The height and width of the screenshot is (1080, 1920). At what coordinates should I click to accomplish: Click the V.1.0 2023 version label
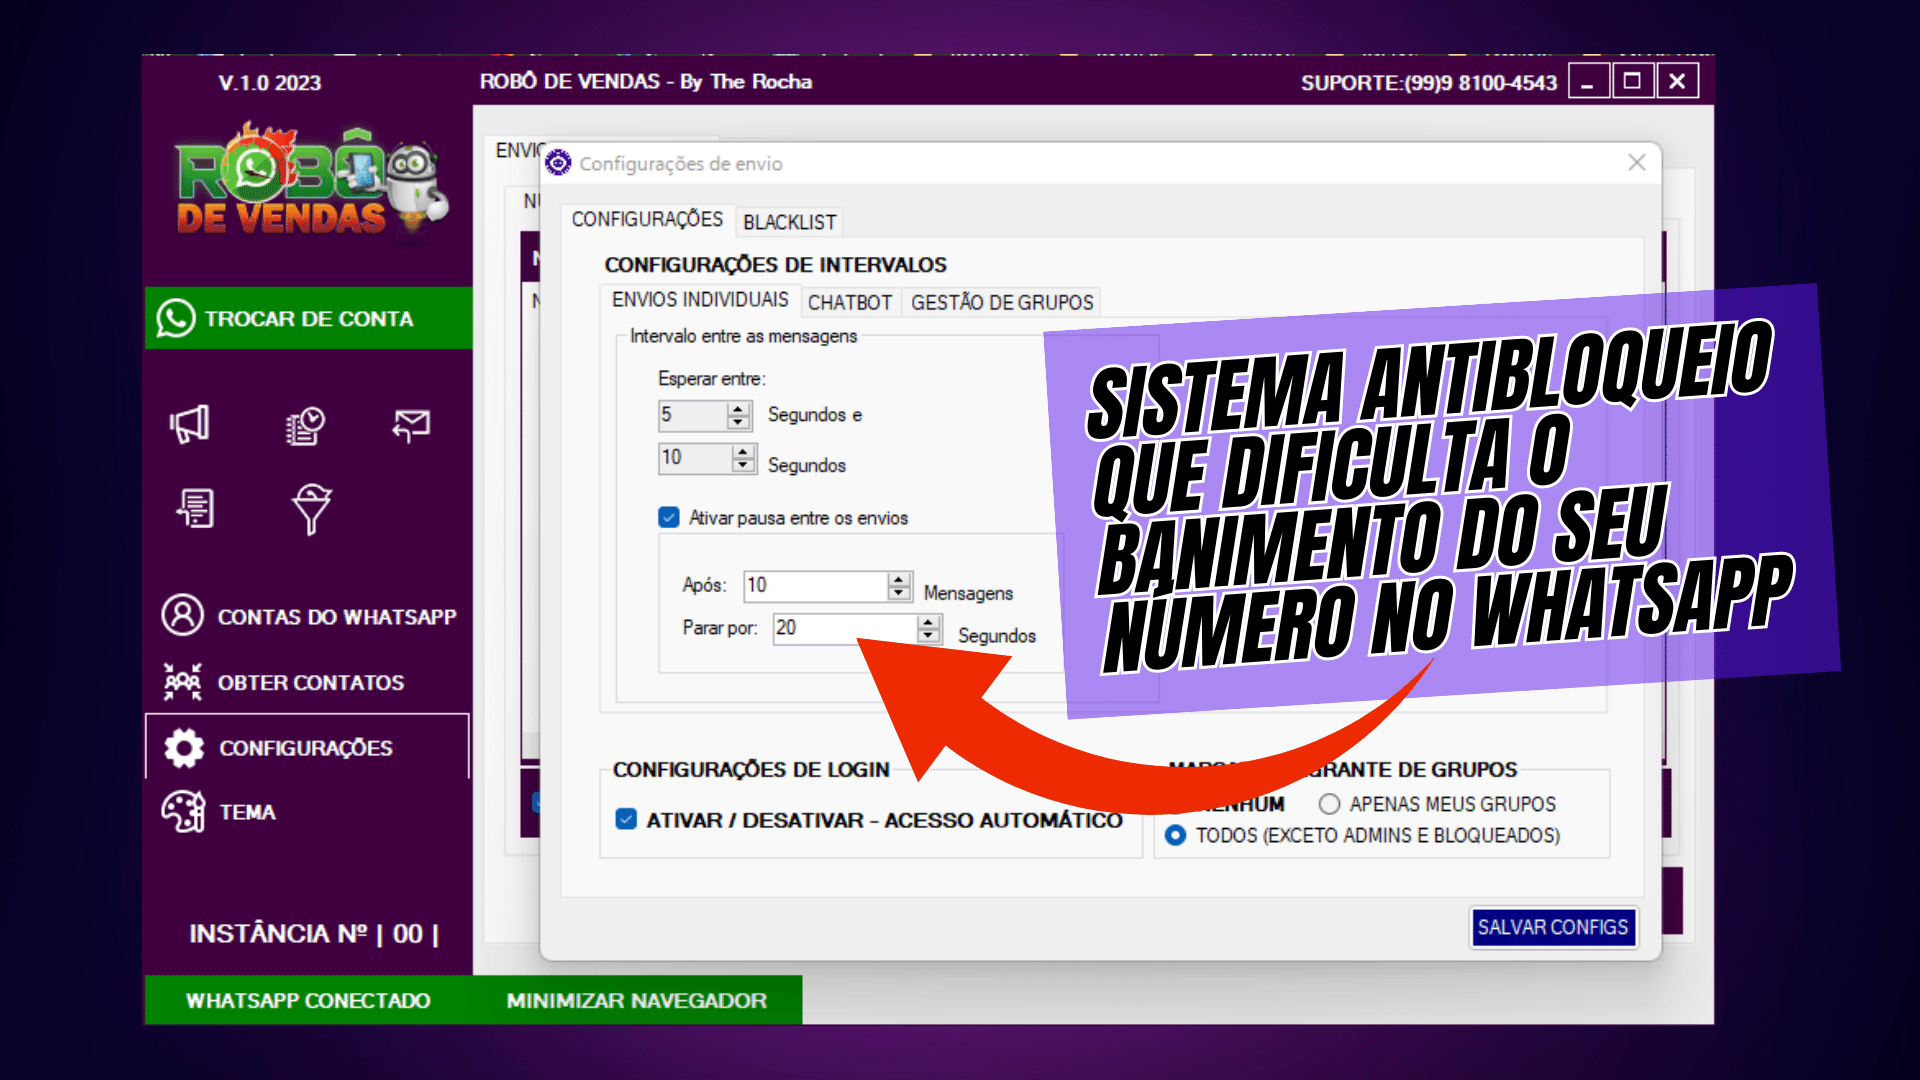tap(270, 83)
